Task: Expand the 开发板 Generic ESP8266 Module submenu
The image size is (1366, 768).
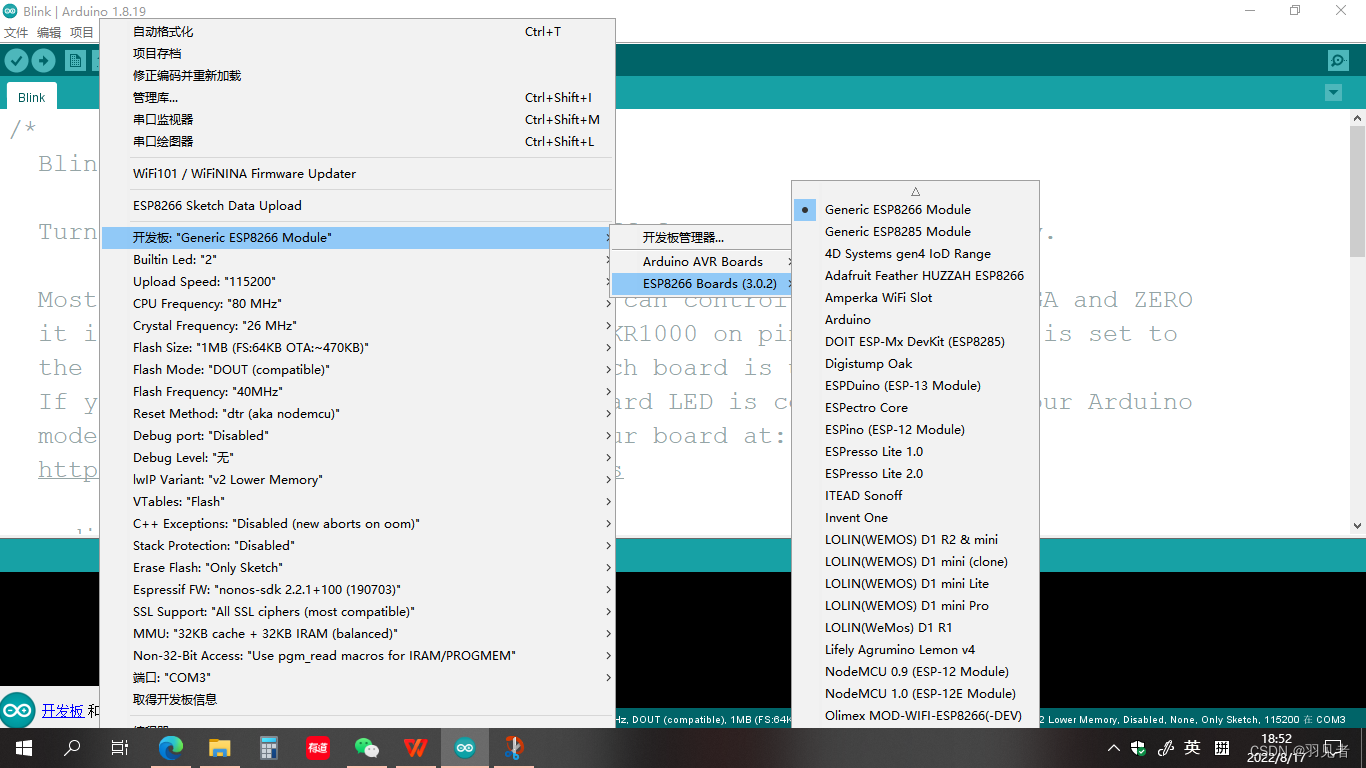Action: coord(358,238)
